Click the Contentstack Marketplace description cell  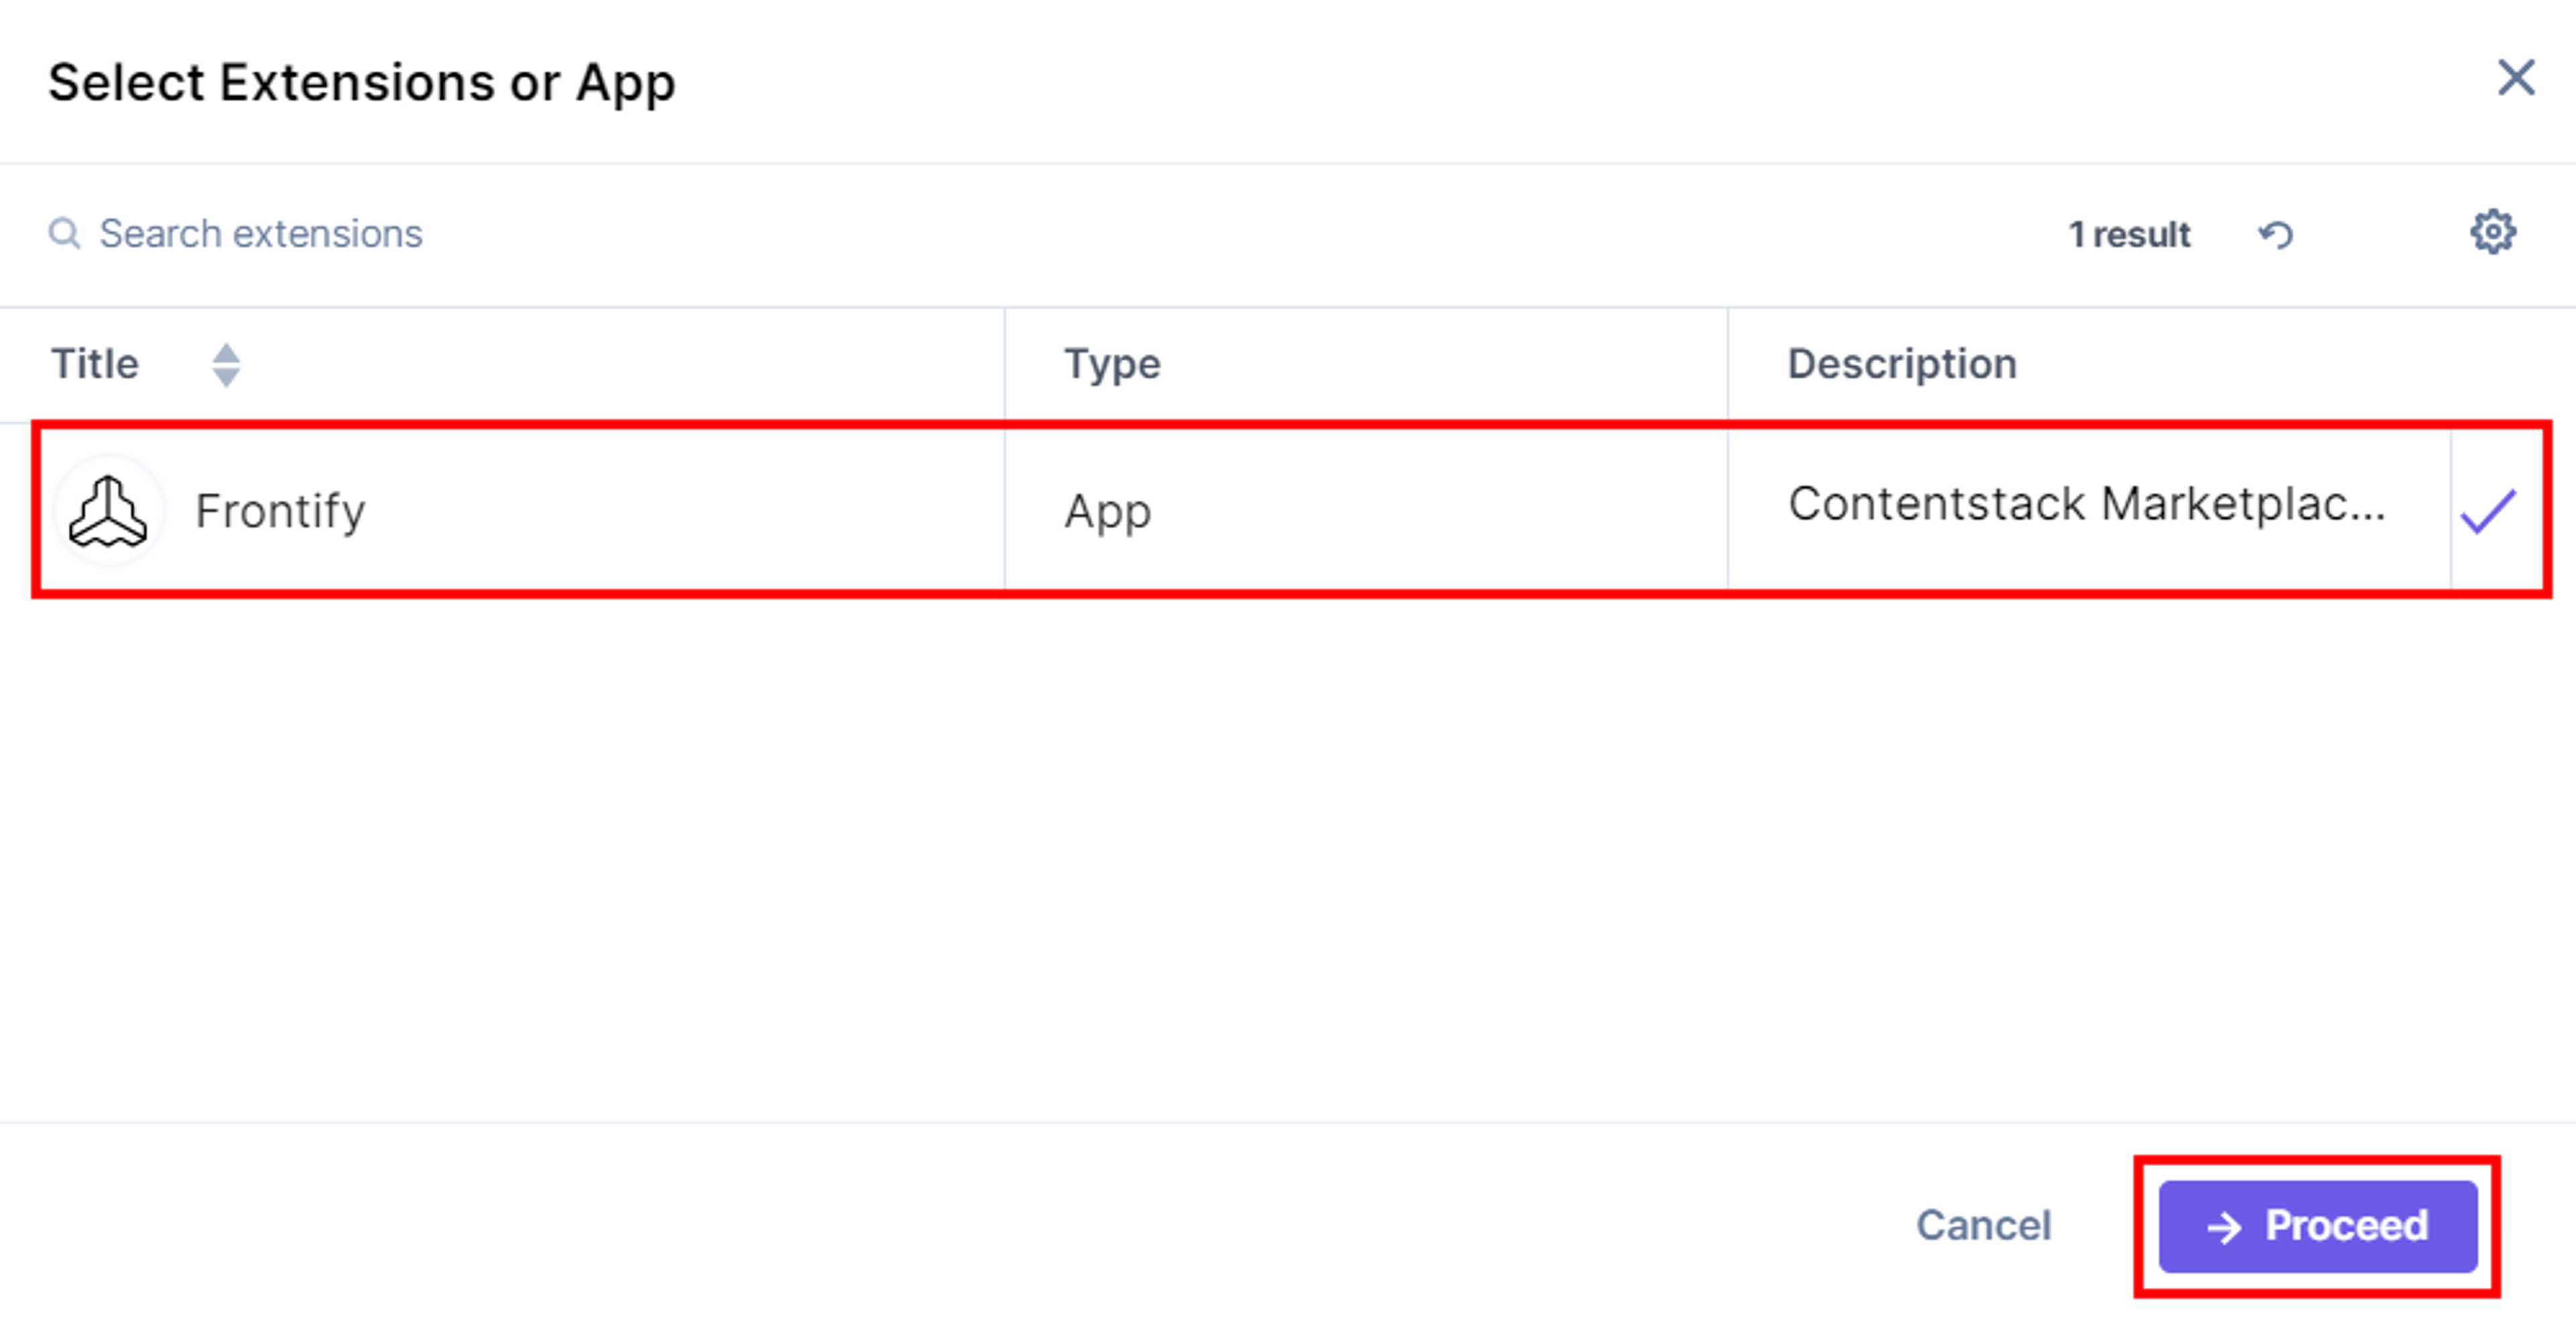point(2087,504)
